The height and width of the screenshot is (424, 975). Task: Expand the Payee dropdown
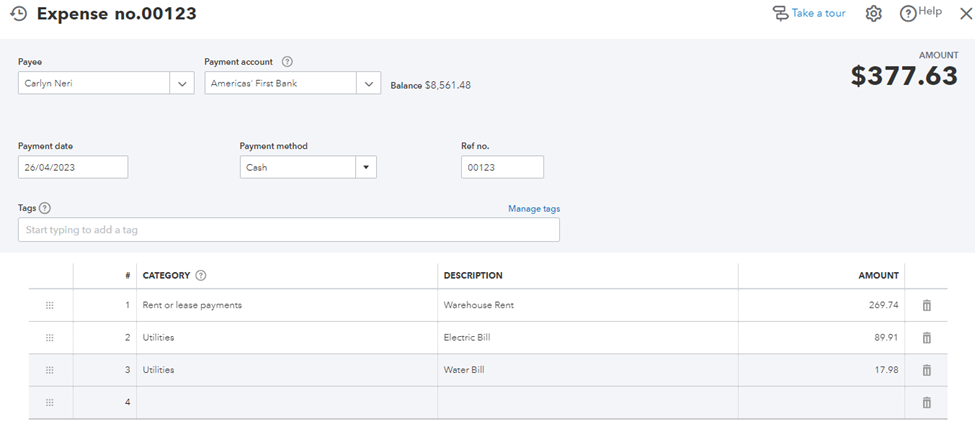point(182,84)
